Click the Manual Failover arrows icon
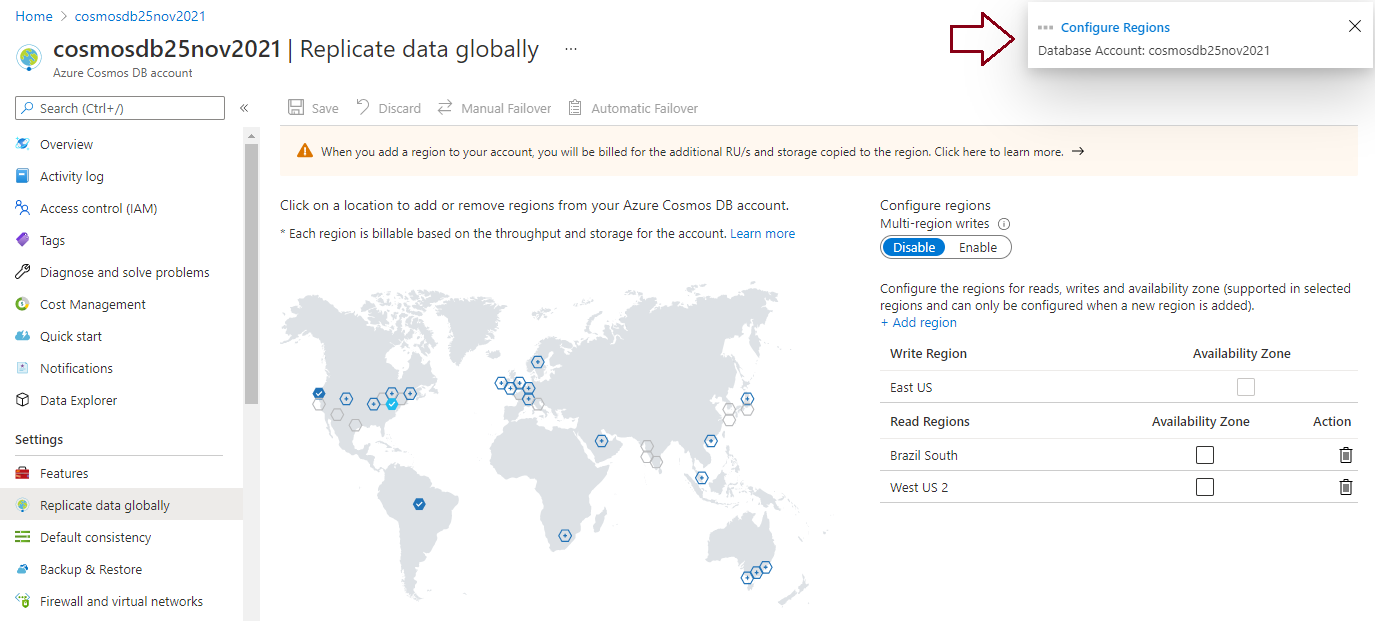Screen dimensions: 1375x621 445,108
